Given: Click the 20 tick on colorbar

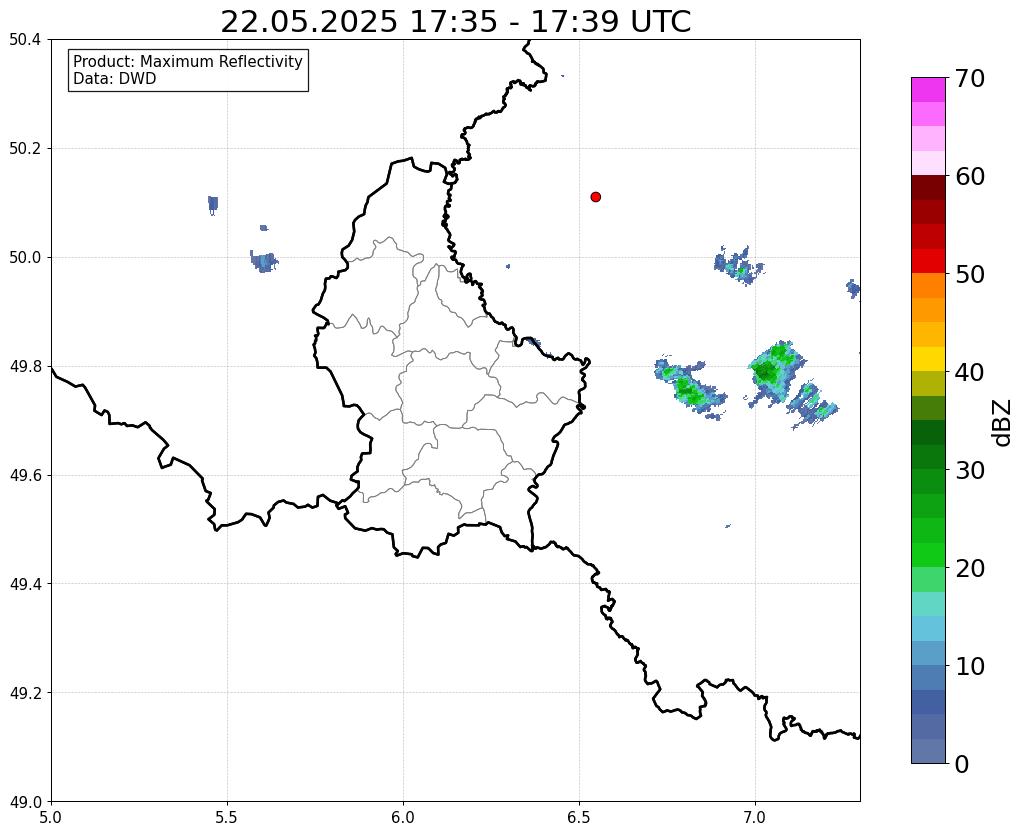Looking at the screenshot, I should tap(970, 568).
